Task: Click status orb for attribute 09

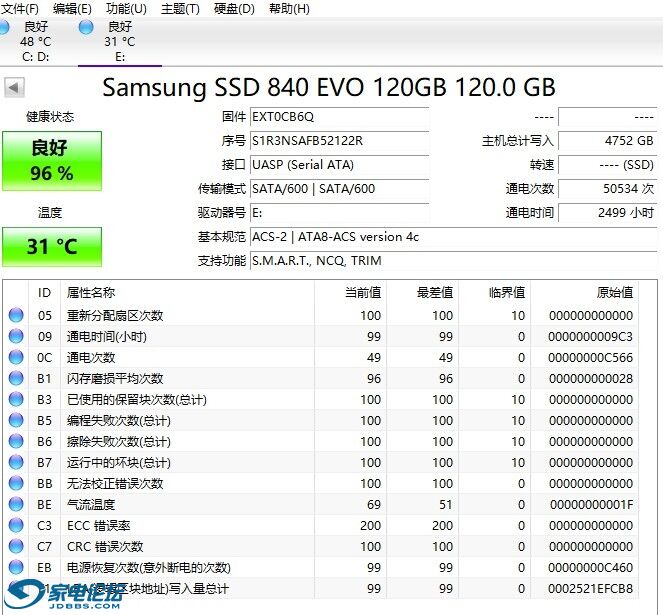Action: click(16, 336)
